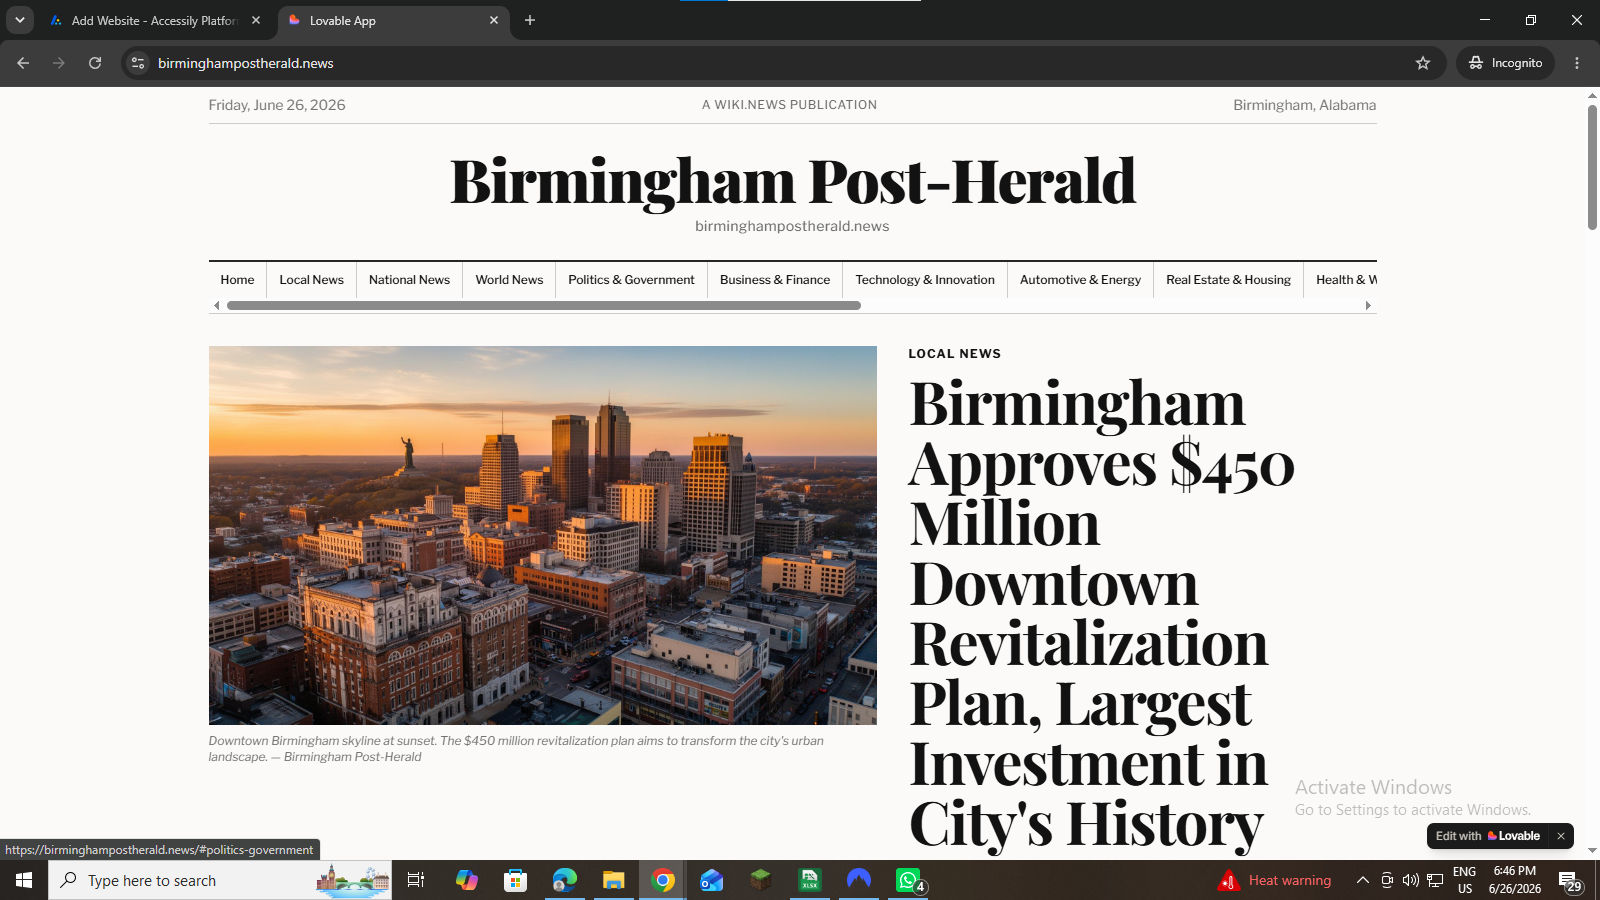Click the Edit with Lovable badge
Screen dimensions: 1600x900
tap(1488, 836)
